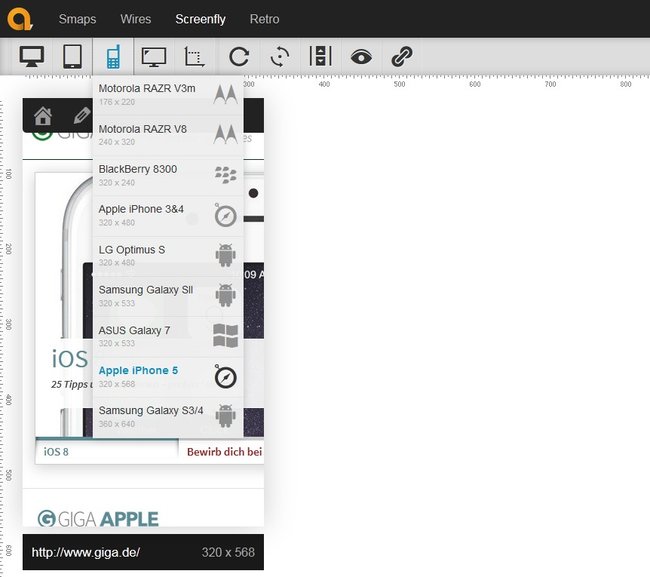This screenshot has width=650, height=577.
Task: Open the desktop monitor device menu
Action: (x=32, y=56)
